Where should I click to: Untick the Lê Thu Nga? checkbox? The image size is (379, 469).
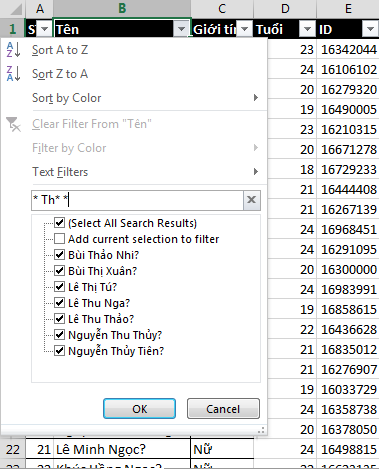pos(59,303)
